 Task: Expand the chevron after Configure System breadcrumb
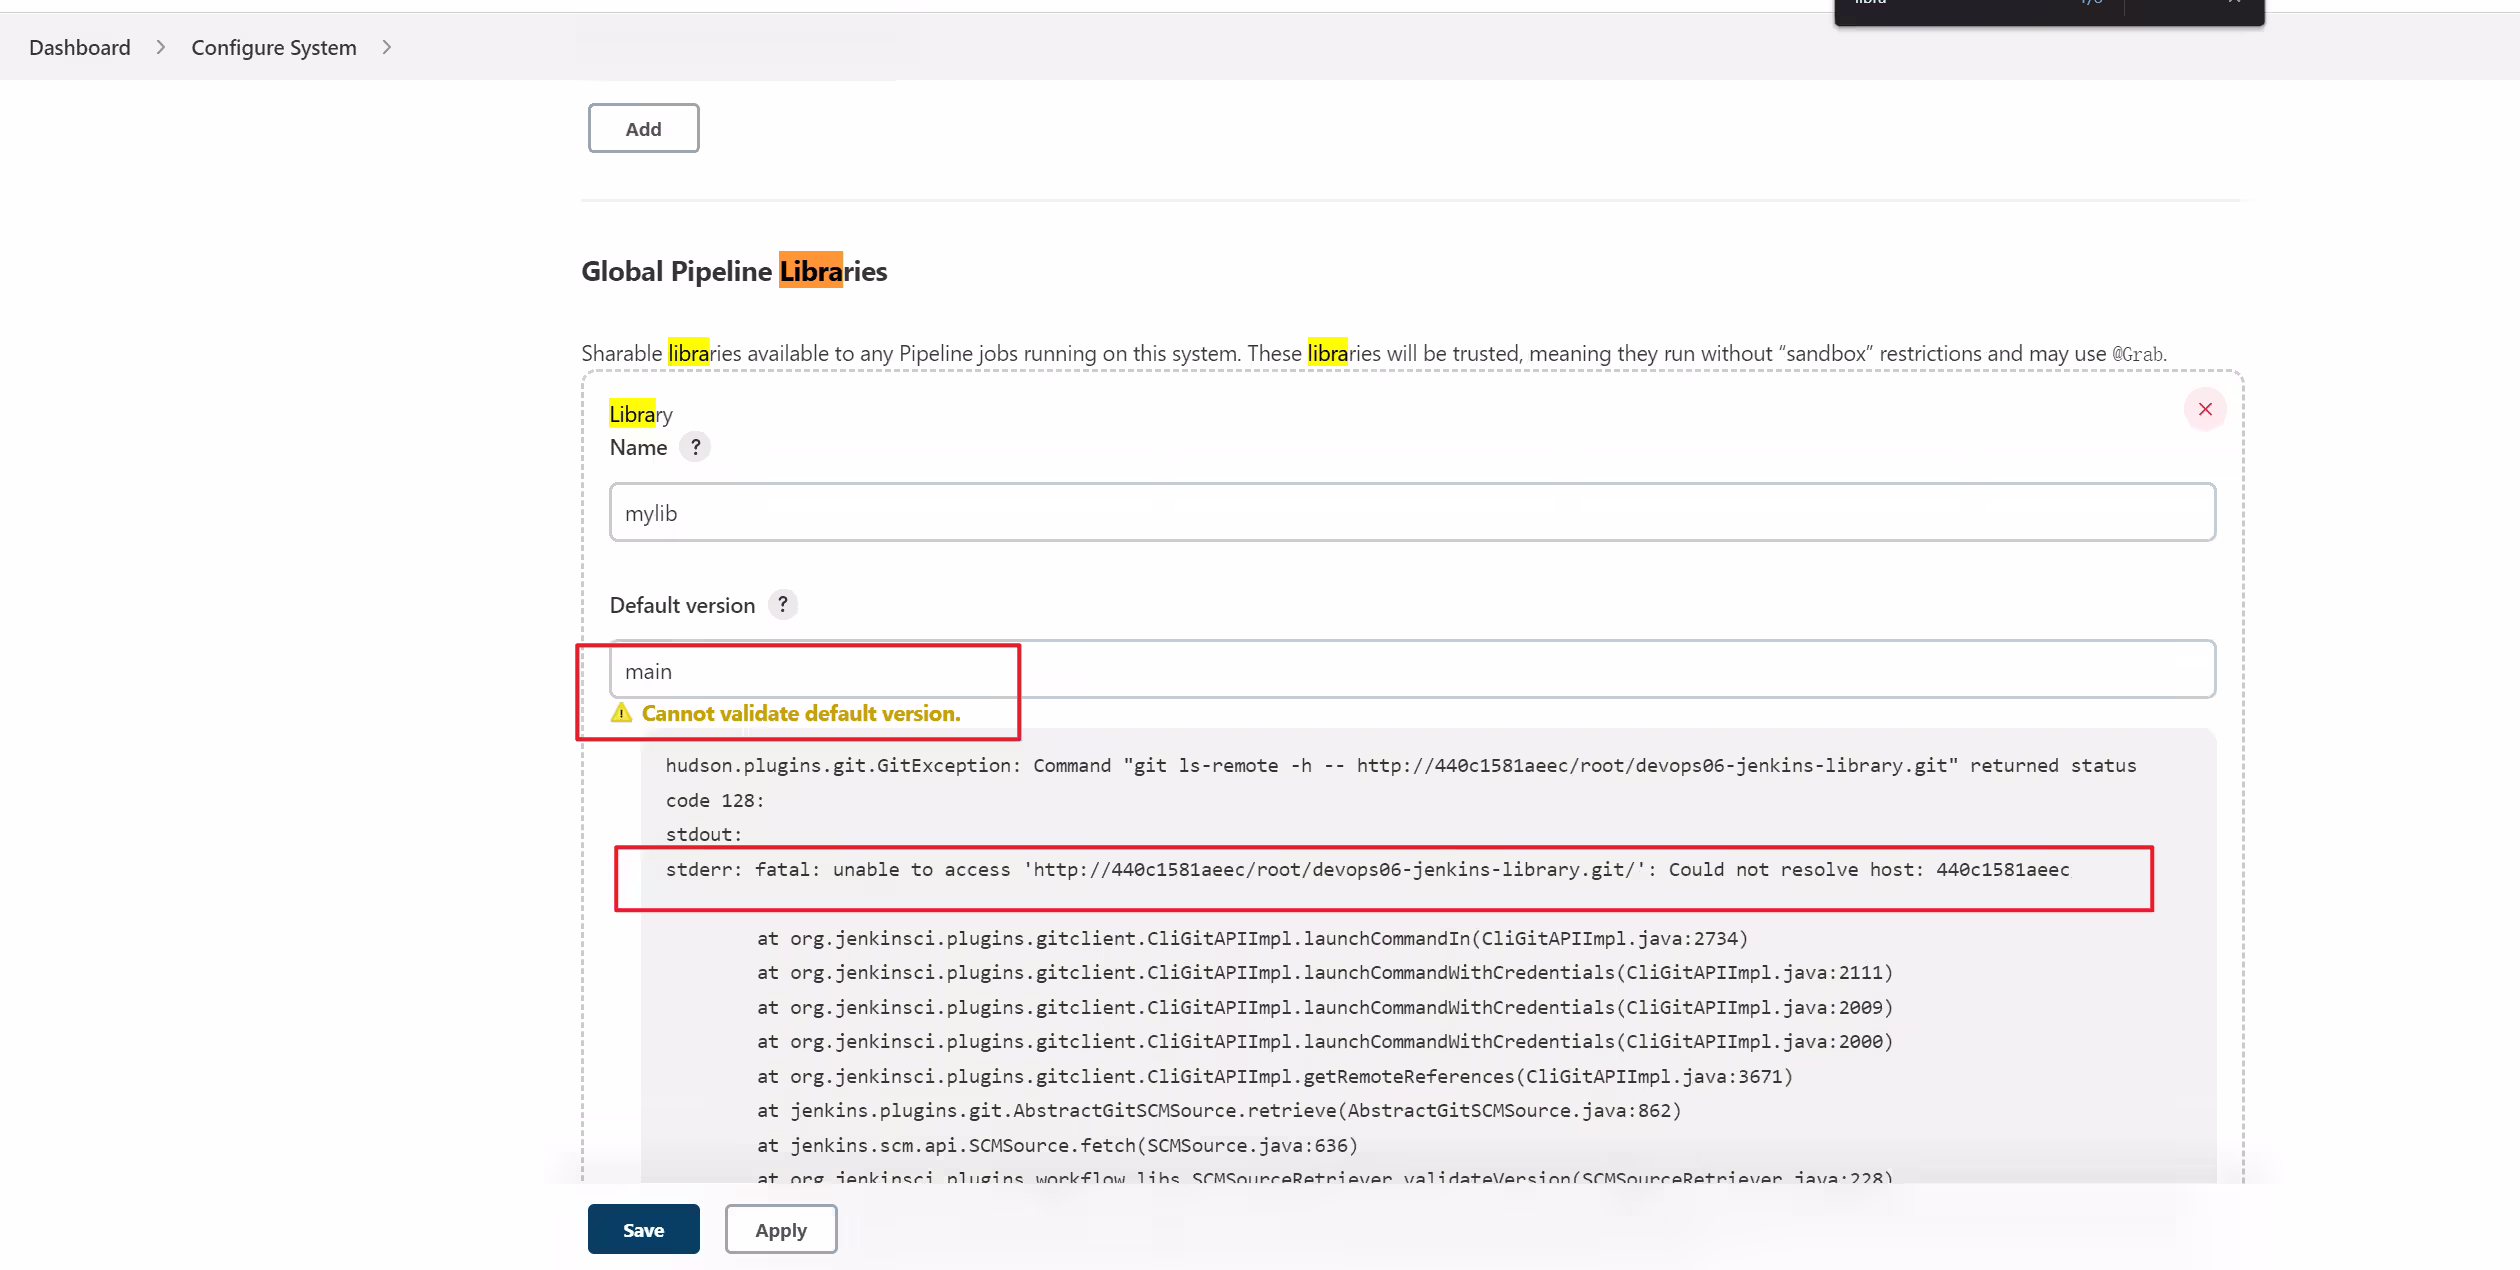point(386,48)
